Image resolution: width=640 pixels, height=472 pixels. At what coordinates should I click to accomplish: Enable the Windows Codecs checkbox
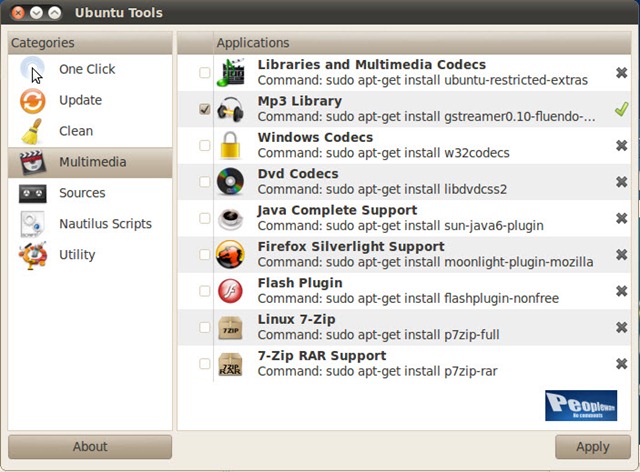click(x=204, y=145)
